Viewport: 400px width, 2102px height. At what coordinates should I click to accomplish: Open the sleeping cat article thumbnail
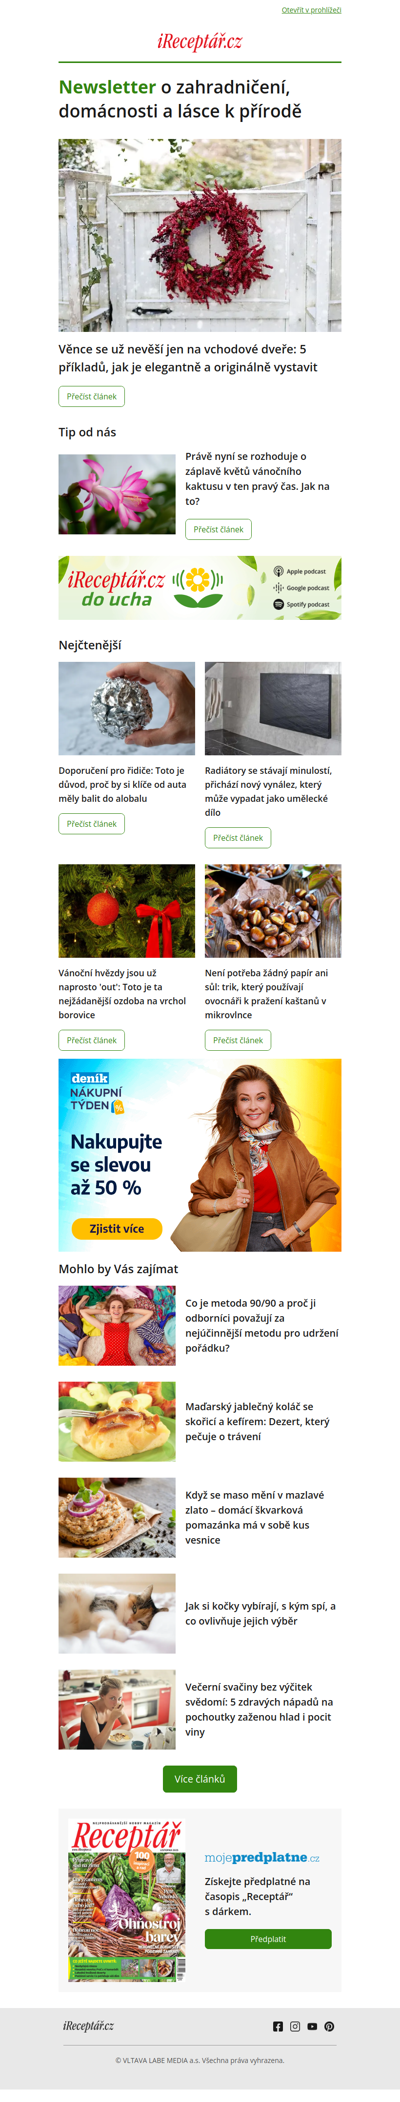point(117,1613)
